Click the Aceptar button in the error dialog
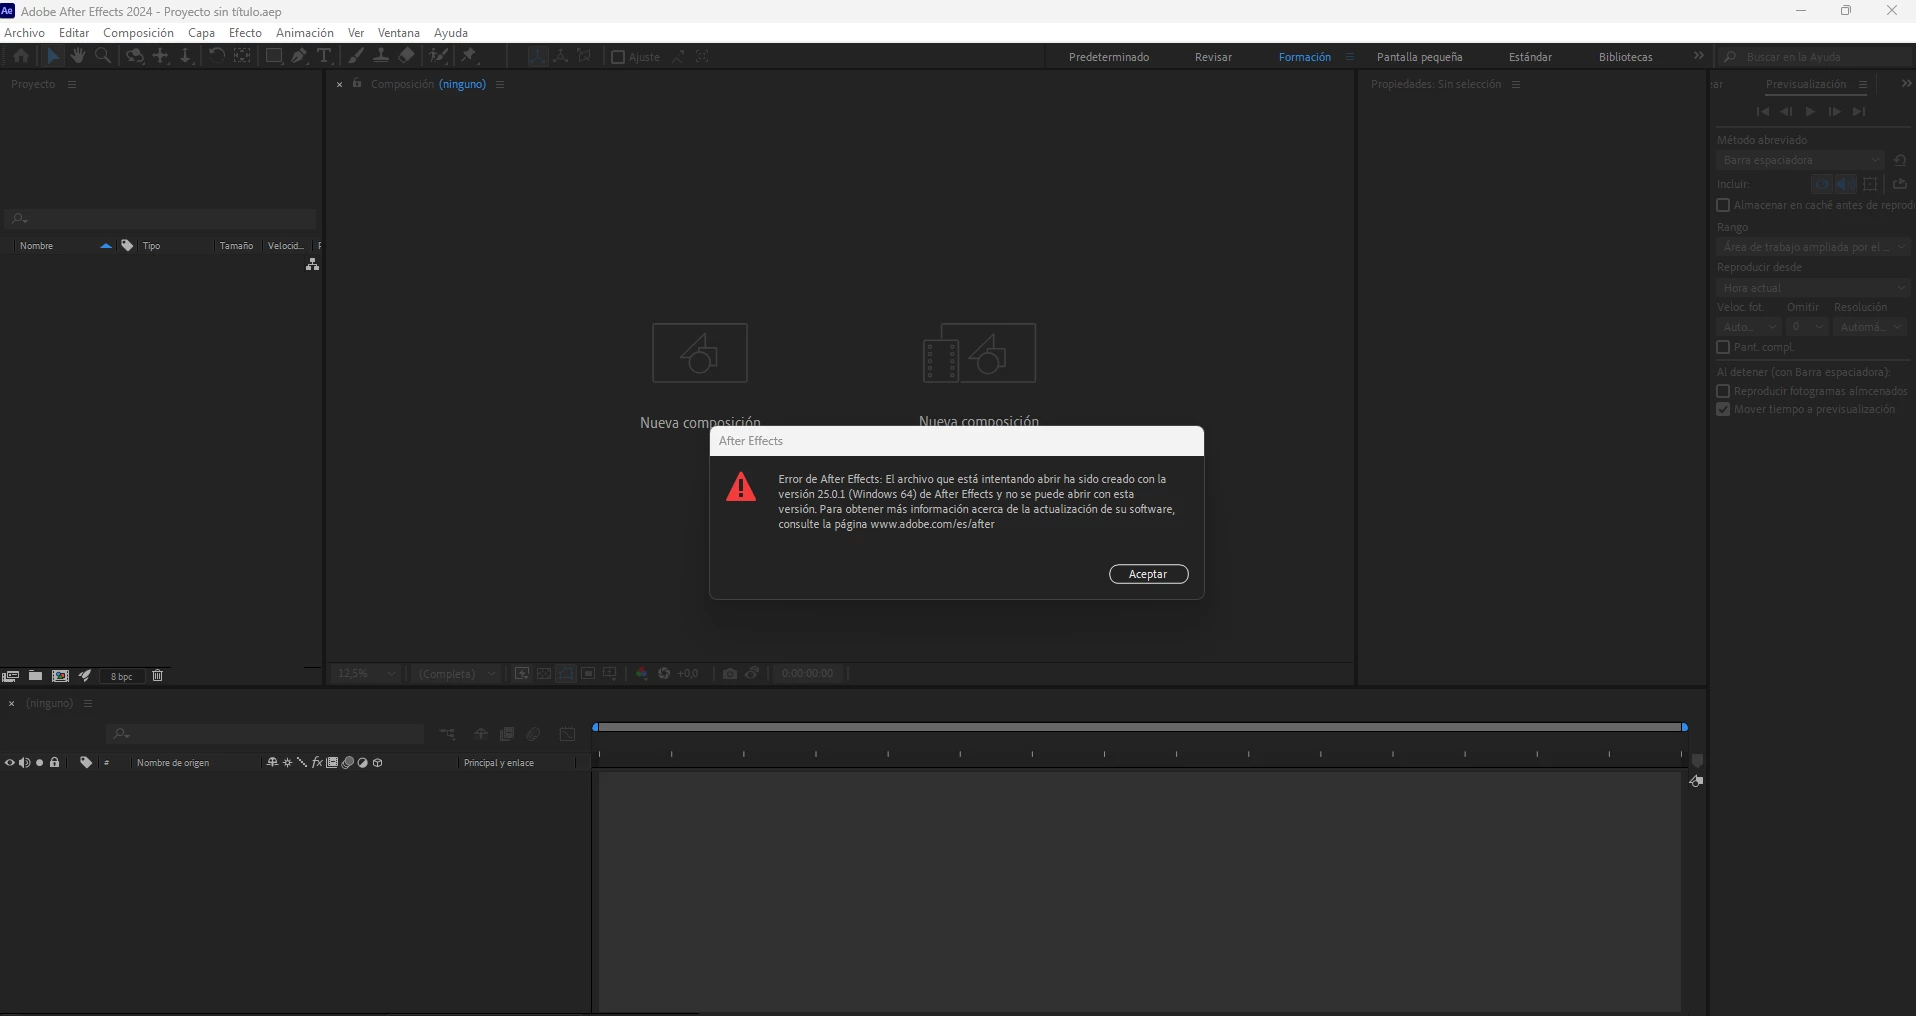Viewport: 1916px width, 1016px height. pyautogui.click(x=1148, y=574)
